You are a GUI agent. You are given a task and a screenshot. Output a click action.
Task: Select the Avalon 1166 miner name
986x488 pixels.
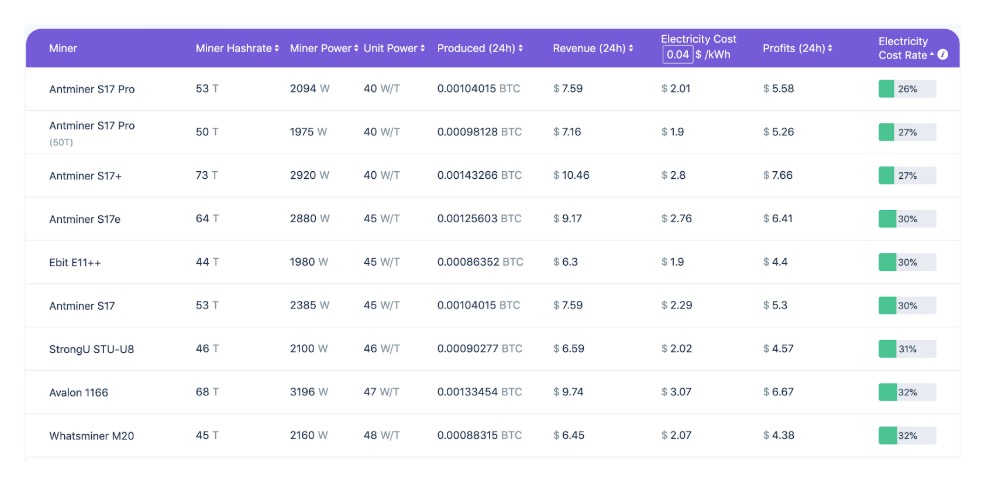[x=79, y=392]
